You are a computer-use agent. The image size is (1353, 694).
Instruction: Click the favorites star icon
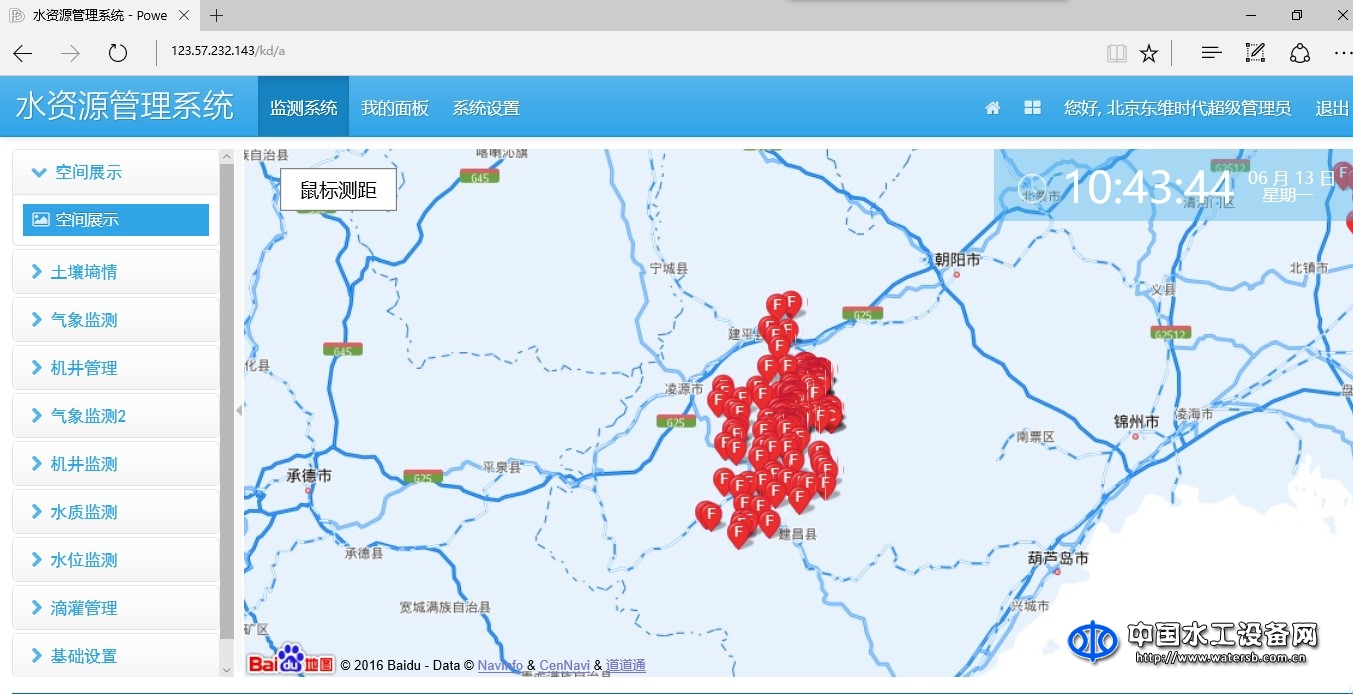(1149, 53)
